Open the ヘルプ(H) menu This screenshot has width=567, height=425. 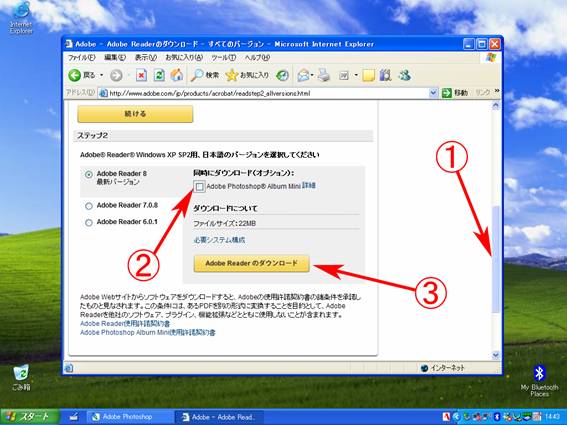257,58
